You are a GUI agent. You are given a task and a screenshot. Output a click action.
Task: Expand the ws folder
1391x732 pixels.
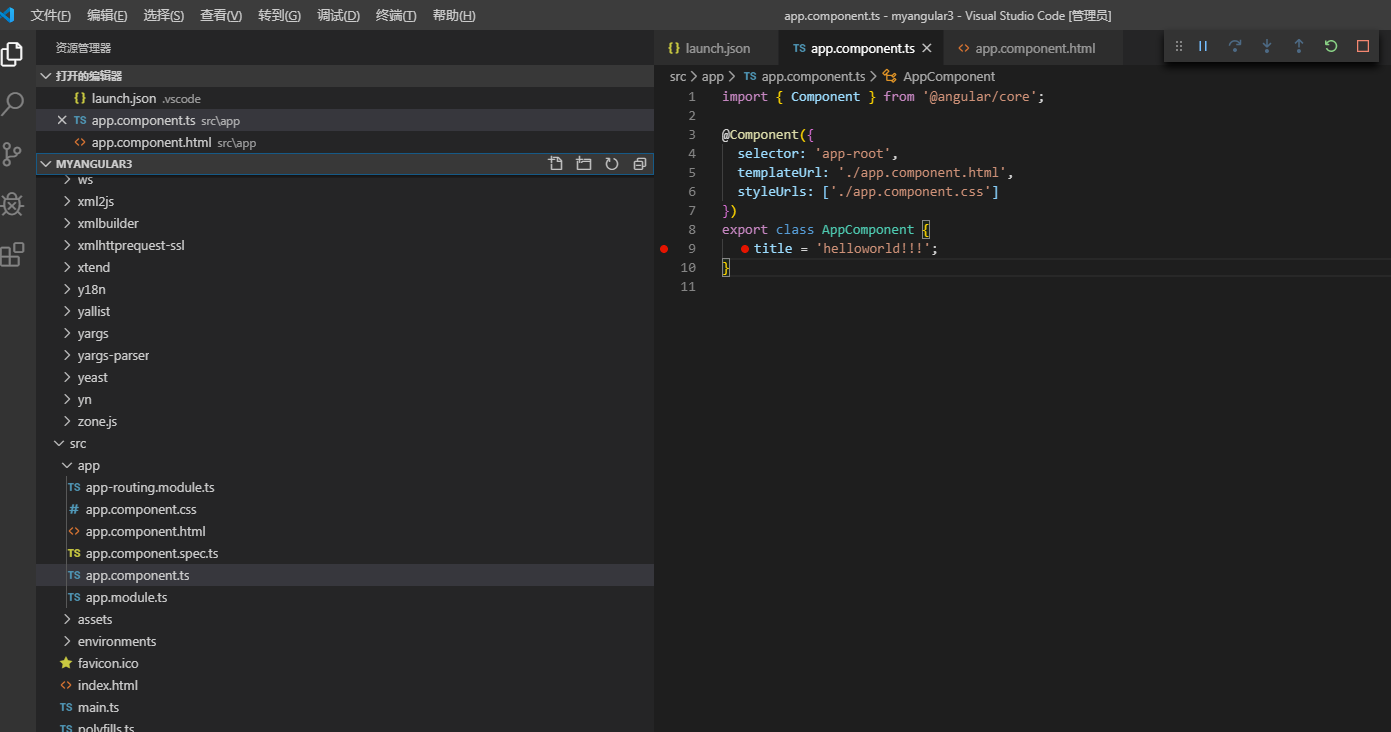click(345, 180)
